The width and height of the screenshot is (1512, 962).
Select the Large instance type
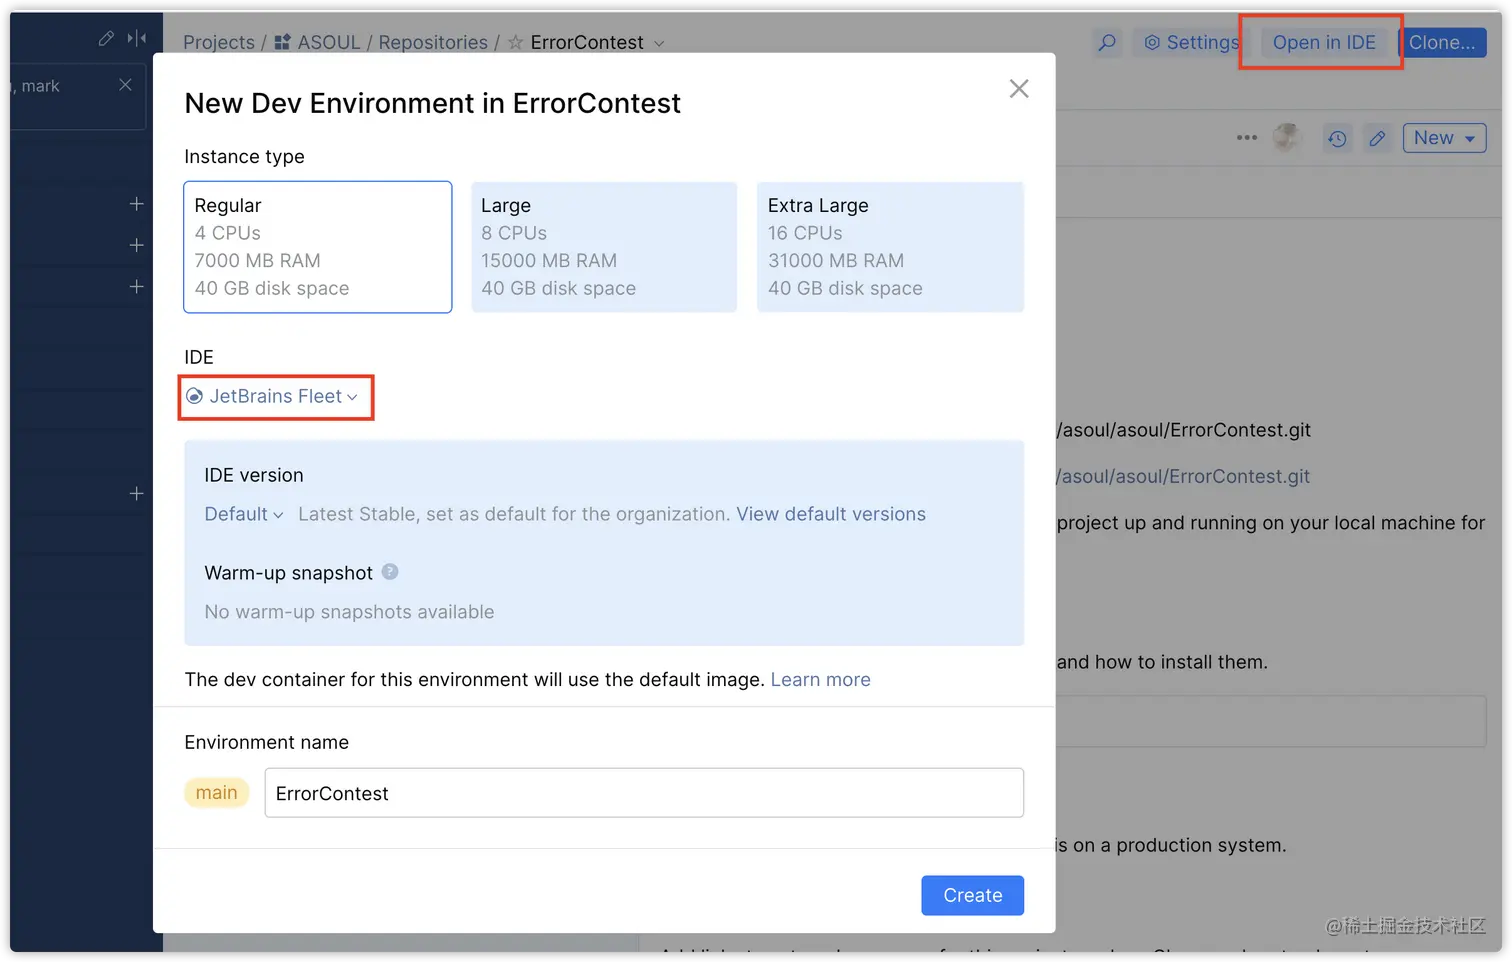coord(604,247)
